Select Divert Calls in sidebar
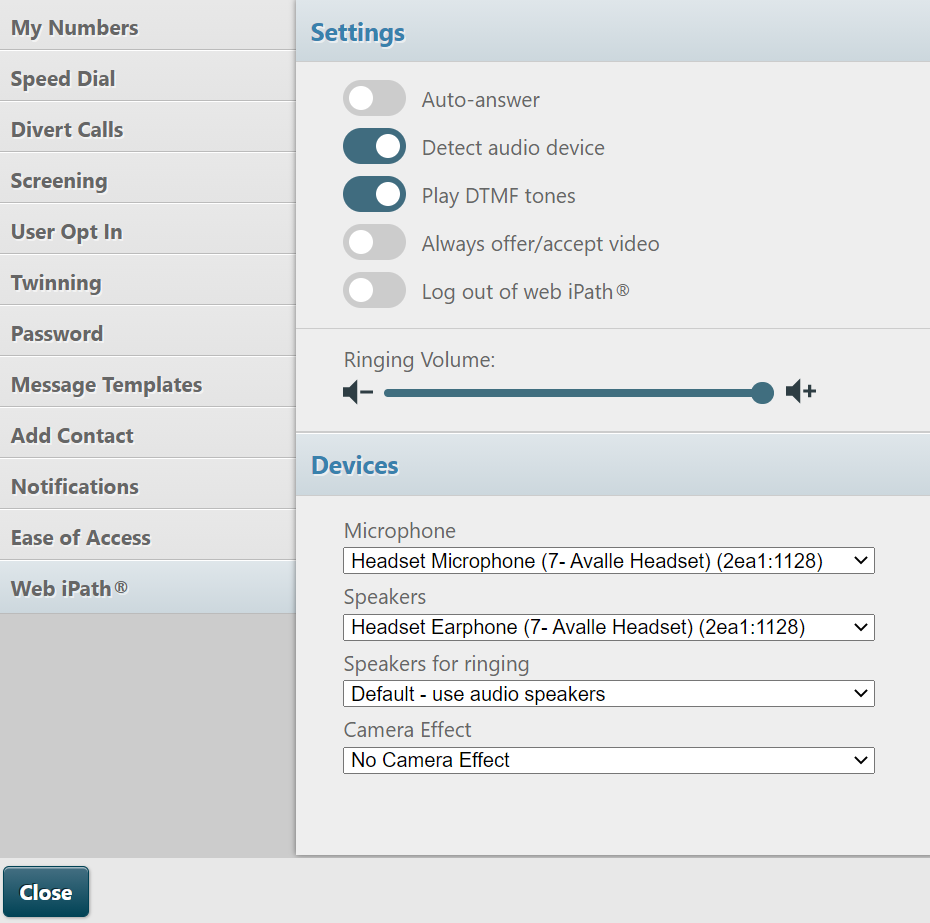 [x=148, y=128]
